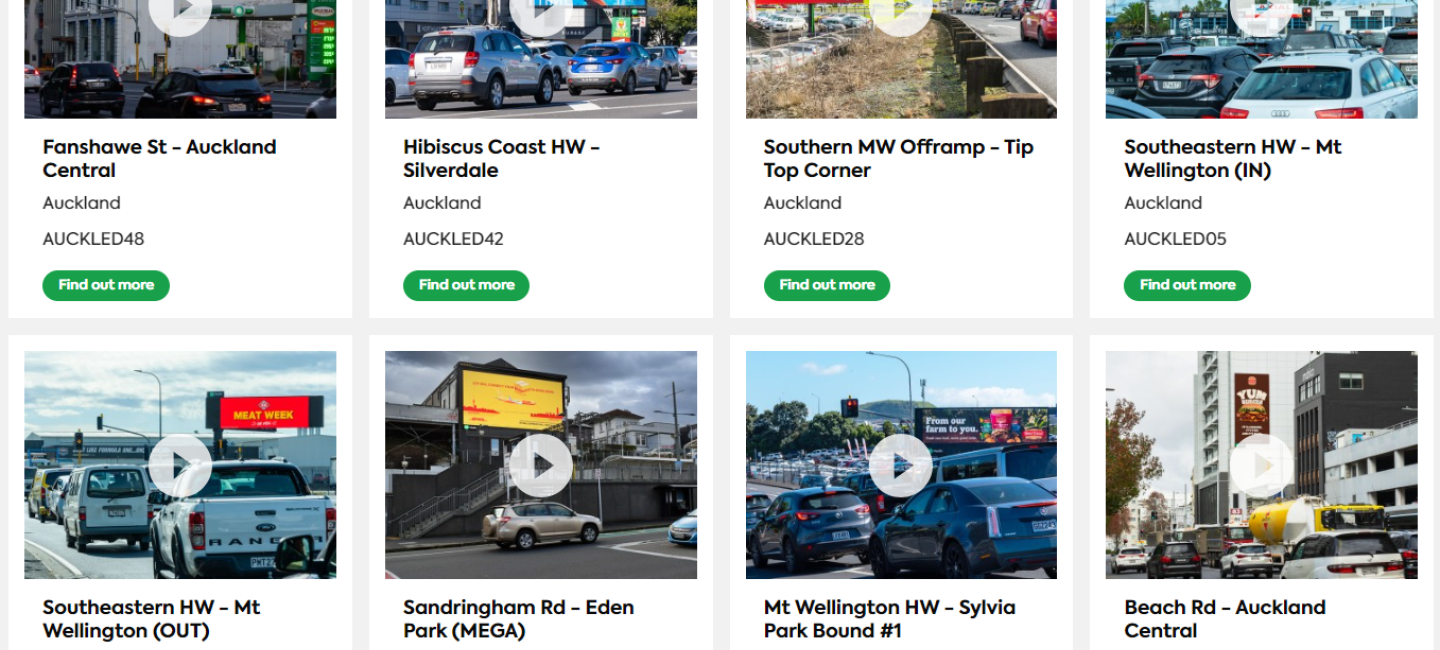Play the Mt Wellington HW Sylvia Park video
Screen dimensions: 1440x650
click(x=901, y=465)
